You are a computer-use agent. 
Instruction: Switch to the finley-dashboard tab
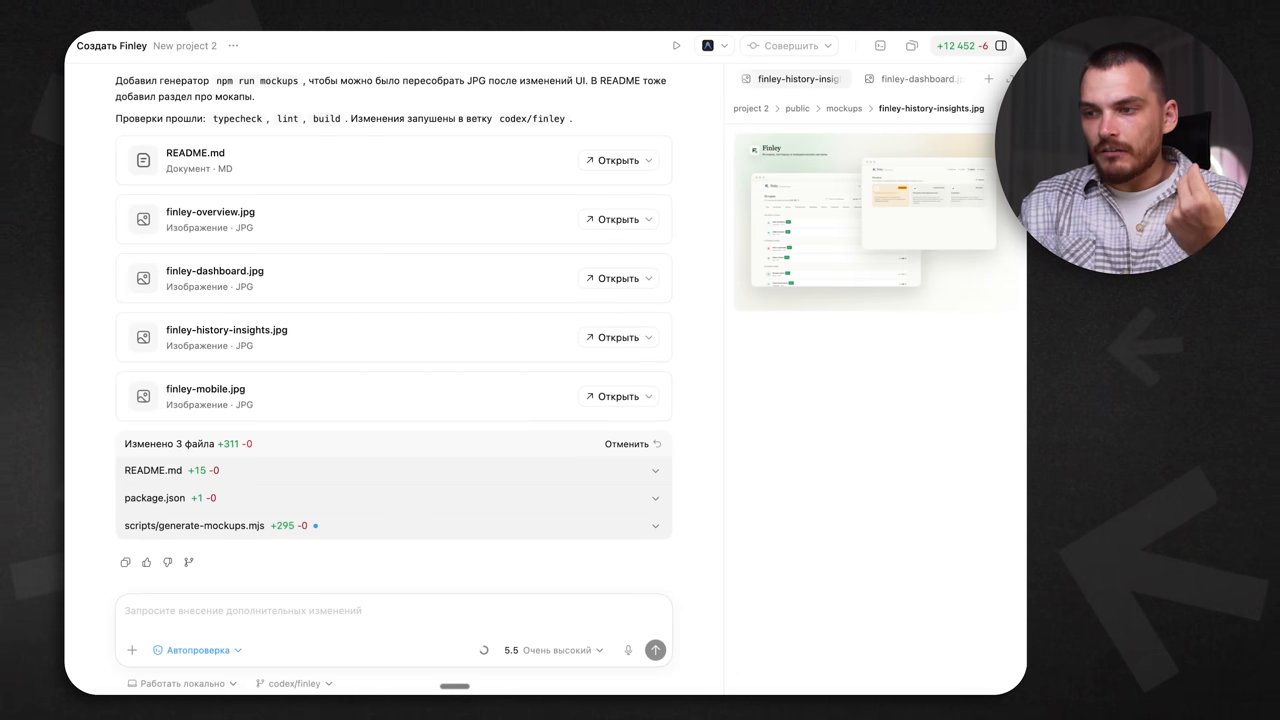[x=914, y=79]
